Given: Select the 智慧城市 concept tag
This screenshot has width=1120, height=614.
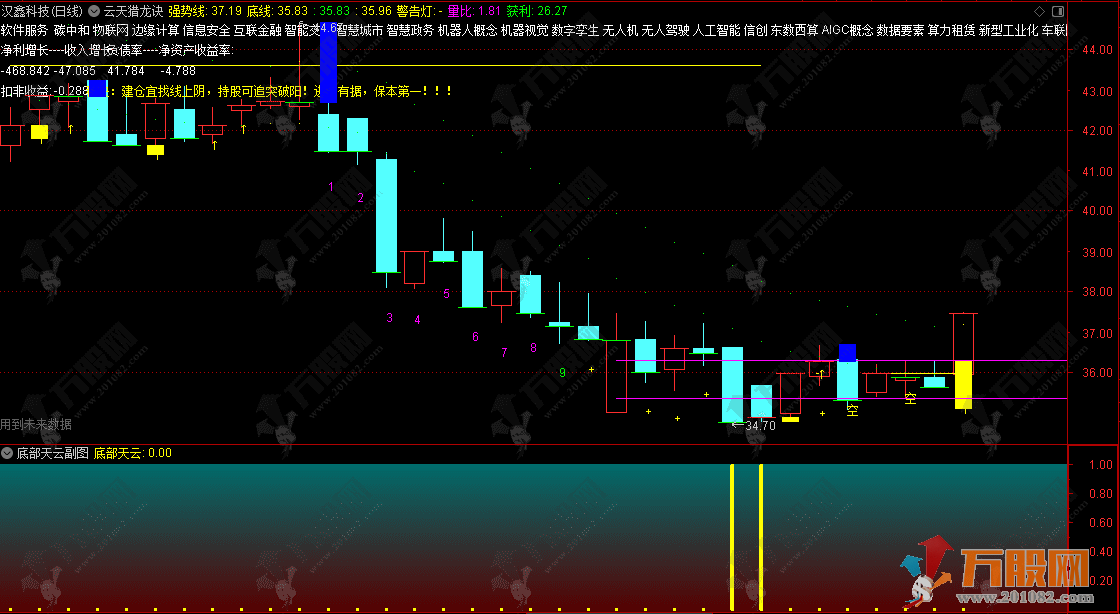Looking at the screenshot, I should [x=360, y=30].
